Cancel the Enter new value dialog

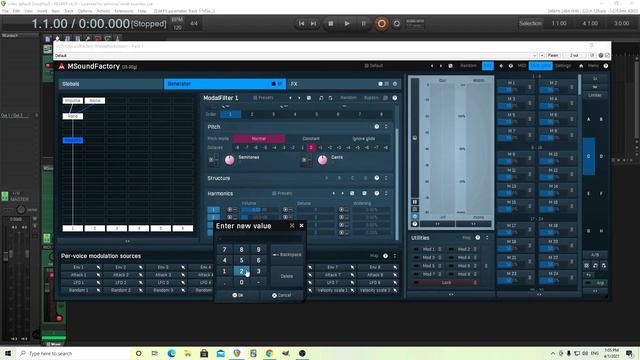coord(282,295)
